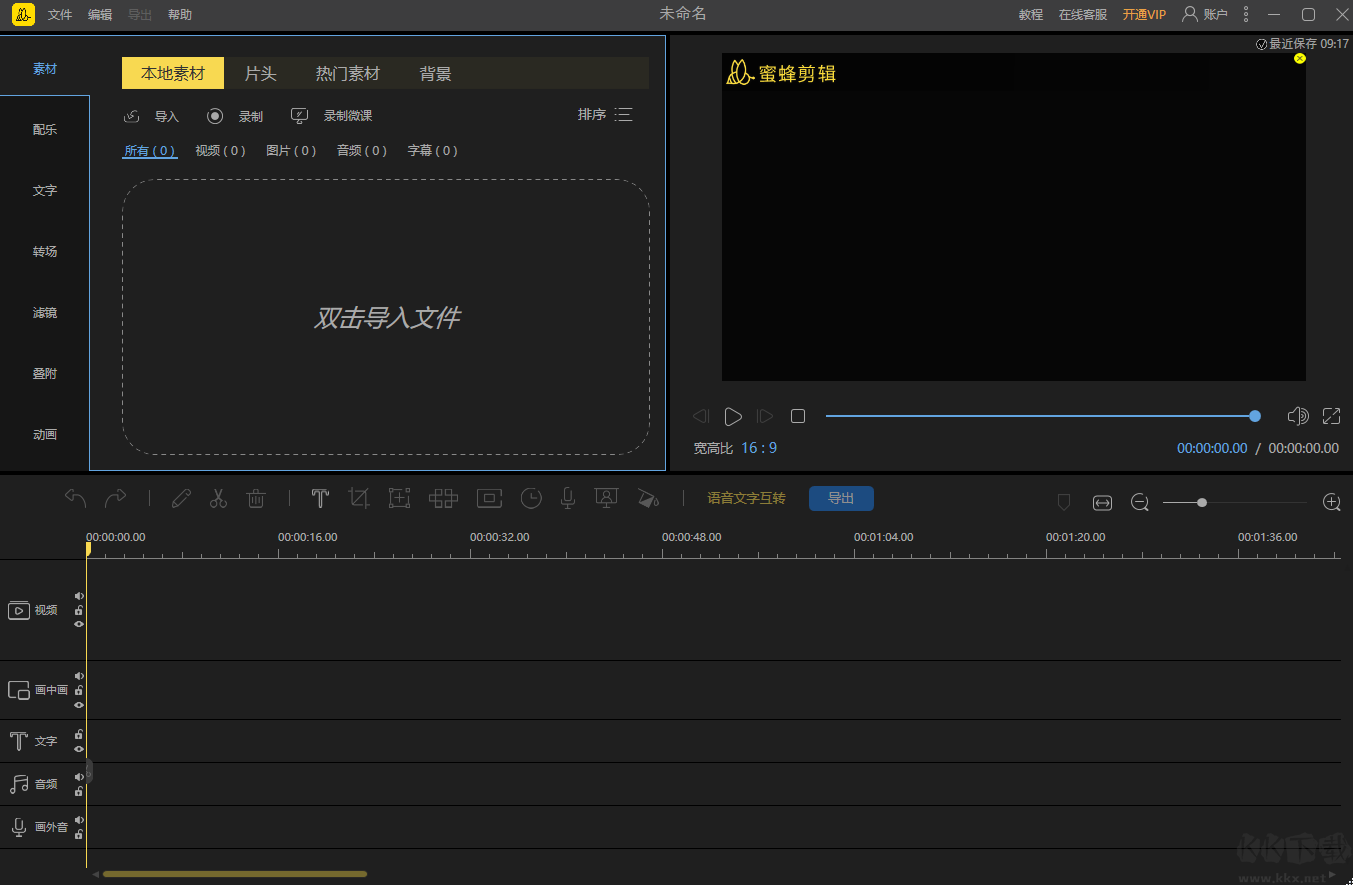Mute the 视频 track
Image resolution: width=1353 pixels, height=885 pixels.
pyautogui.click(x=79, y=596)
